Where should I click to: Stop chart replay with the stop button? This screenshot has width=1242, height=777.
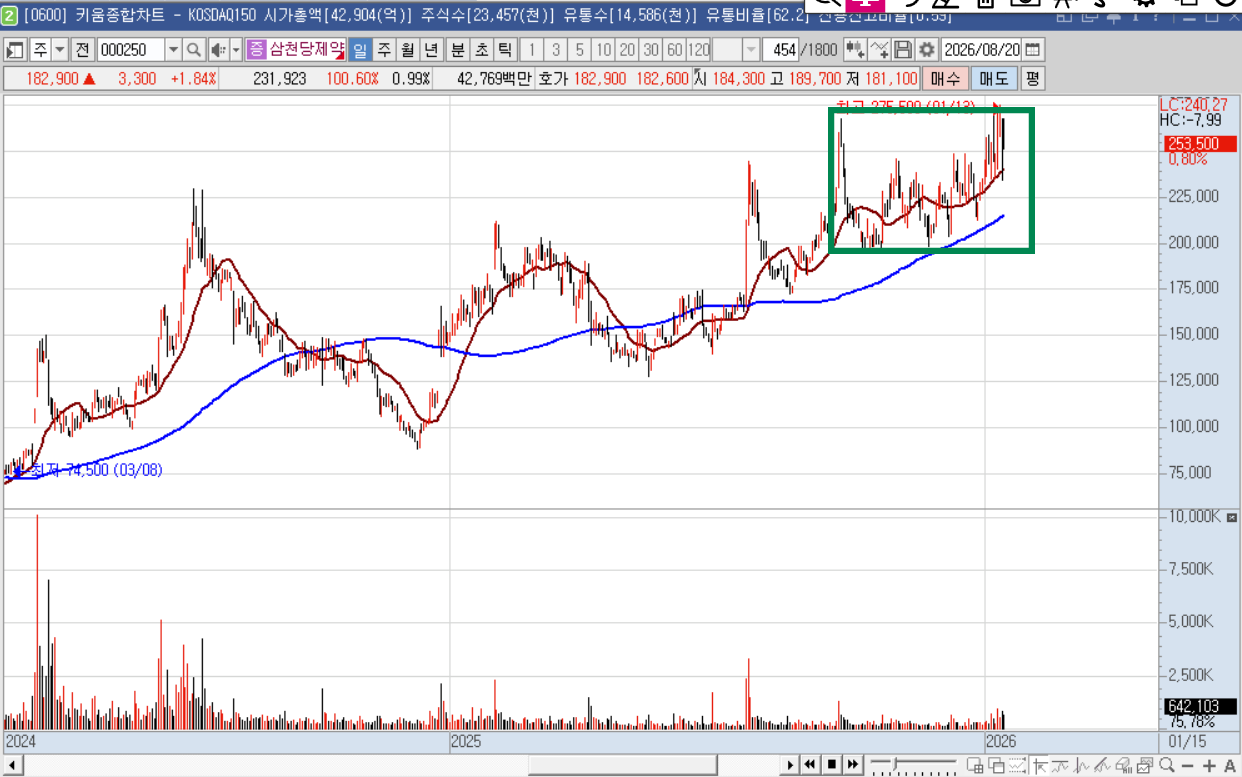pyautogui.click(x=831, y=765)
